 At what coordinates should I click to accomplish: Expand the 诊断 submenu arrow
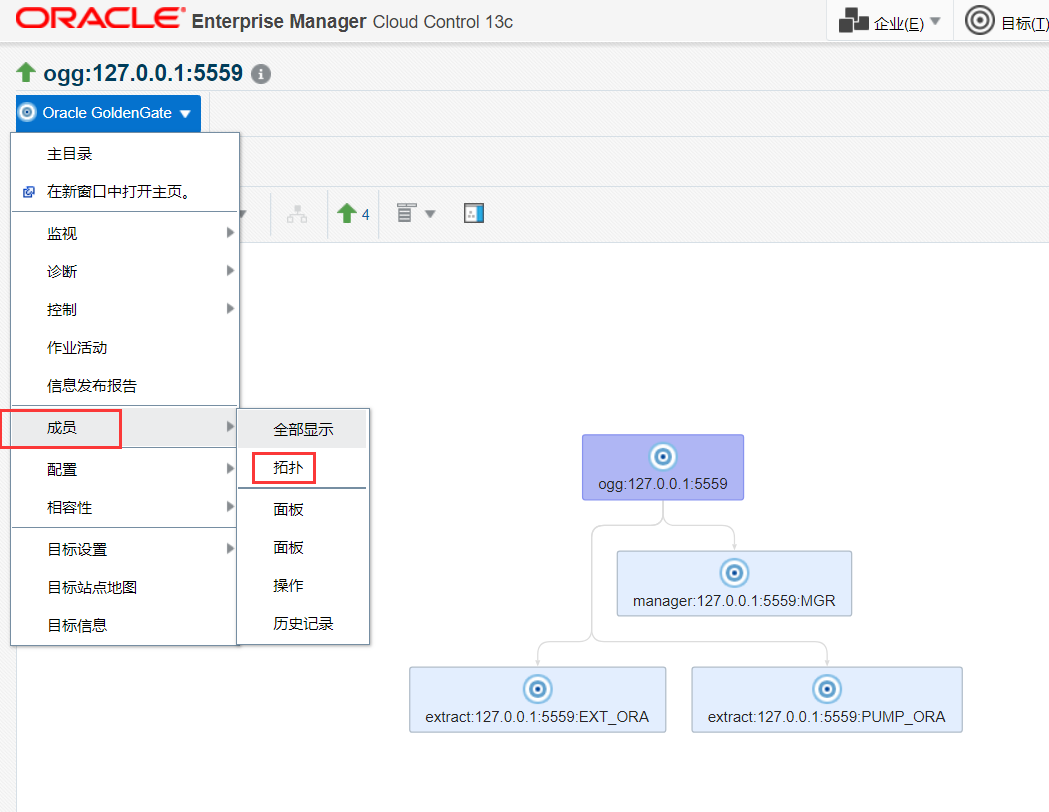(x=230, y=271)
